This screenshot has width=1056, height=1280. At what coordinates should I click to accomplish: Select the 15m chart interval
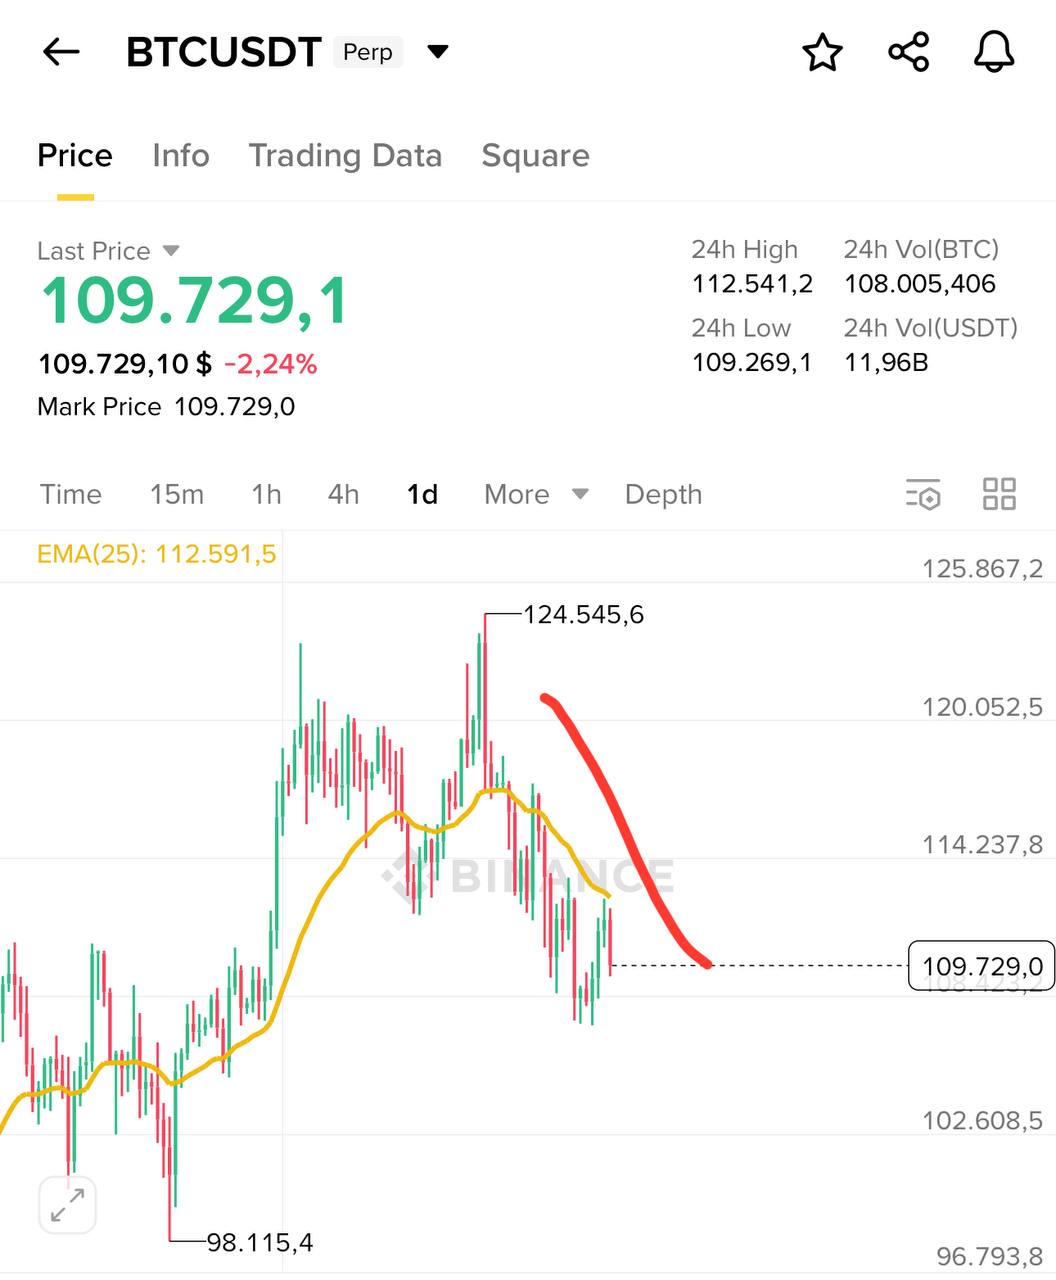click(x=177, y=494)
